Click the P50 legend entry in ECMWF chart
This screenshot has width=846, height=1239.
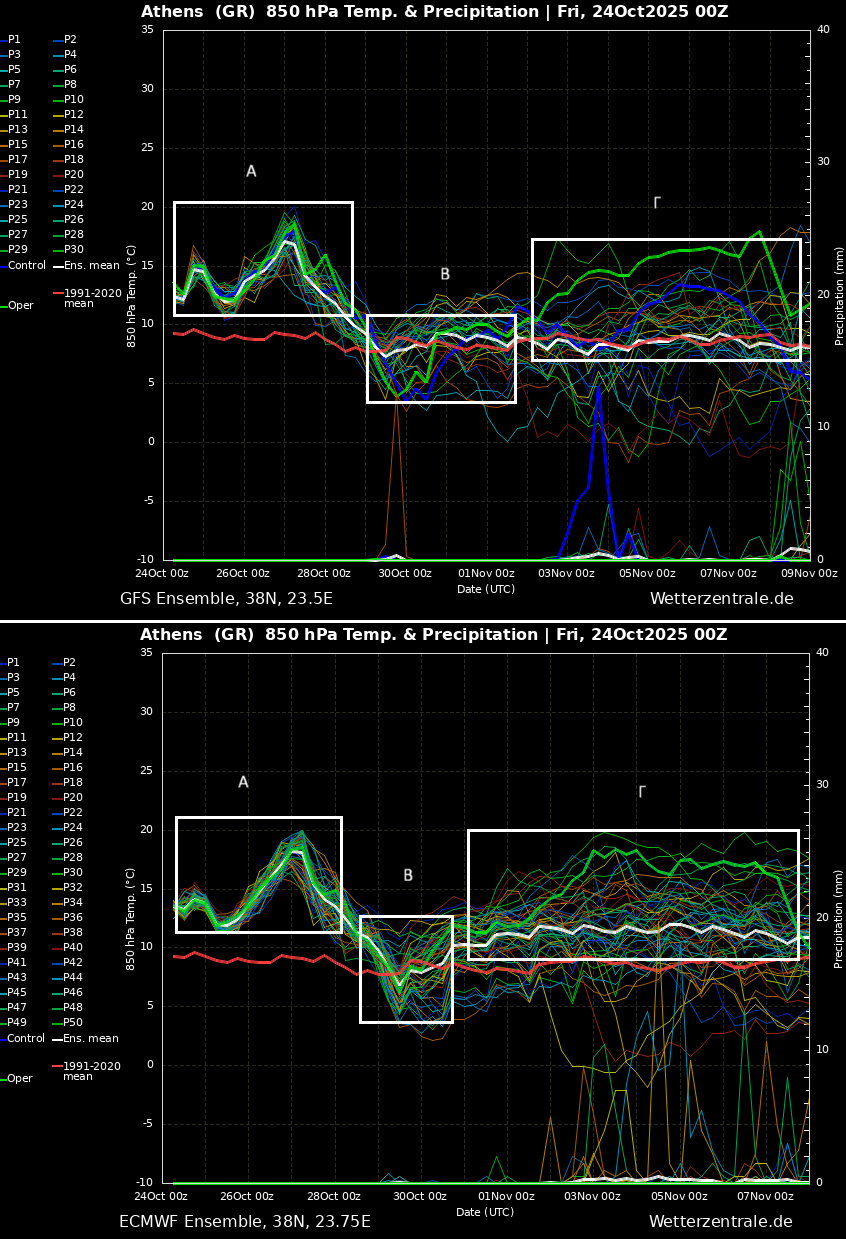pos(73,1023)
